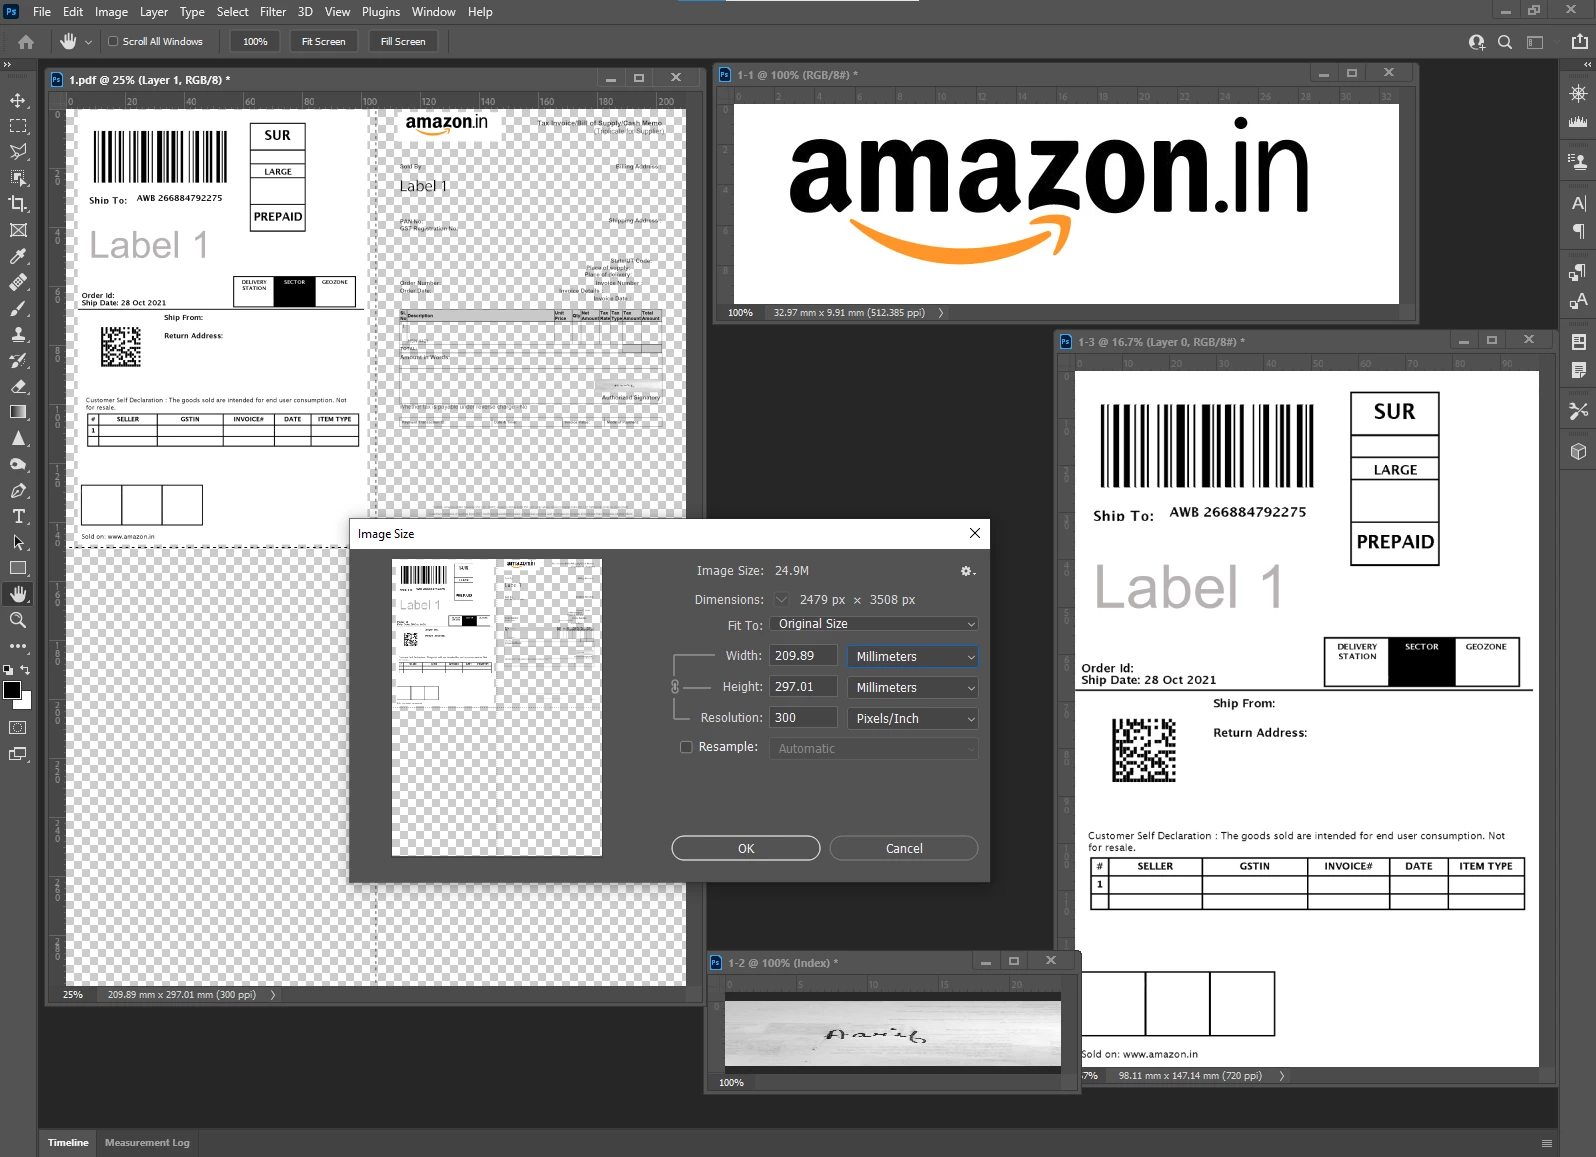
Task: Select the Crop tool
Action: click(x=18, y=204)
